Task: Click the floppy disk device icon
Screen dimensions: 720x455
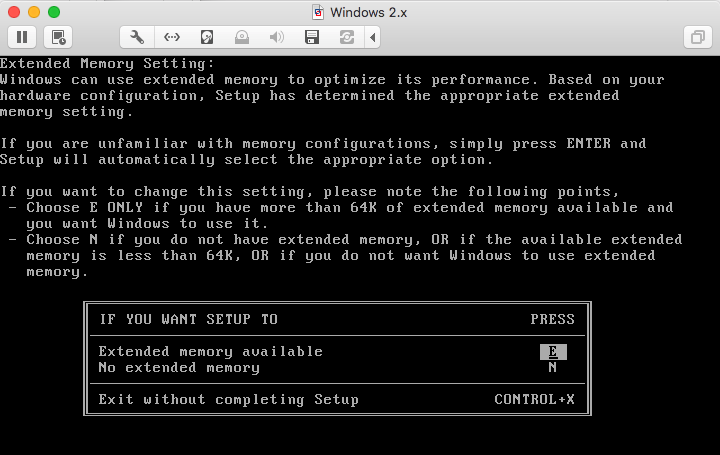Action: point(312,37)
